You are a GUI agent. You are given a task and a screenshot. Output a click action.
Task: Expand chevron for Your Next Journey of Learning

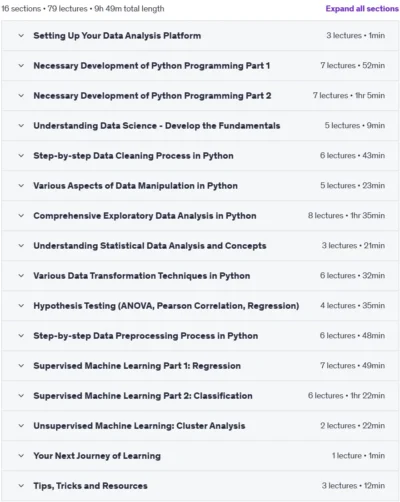click(x=21, y=455)
